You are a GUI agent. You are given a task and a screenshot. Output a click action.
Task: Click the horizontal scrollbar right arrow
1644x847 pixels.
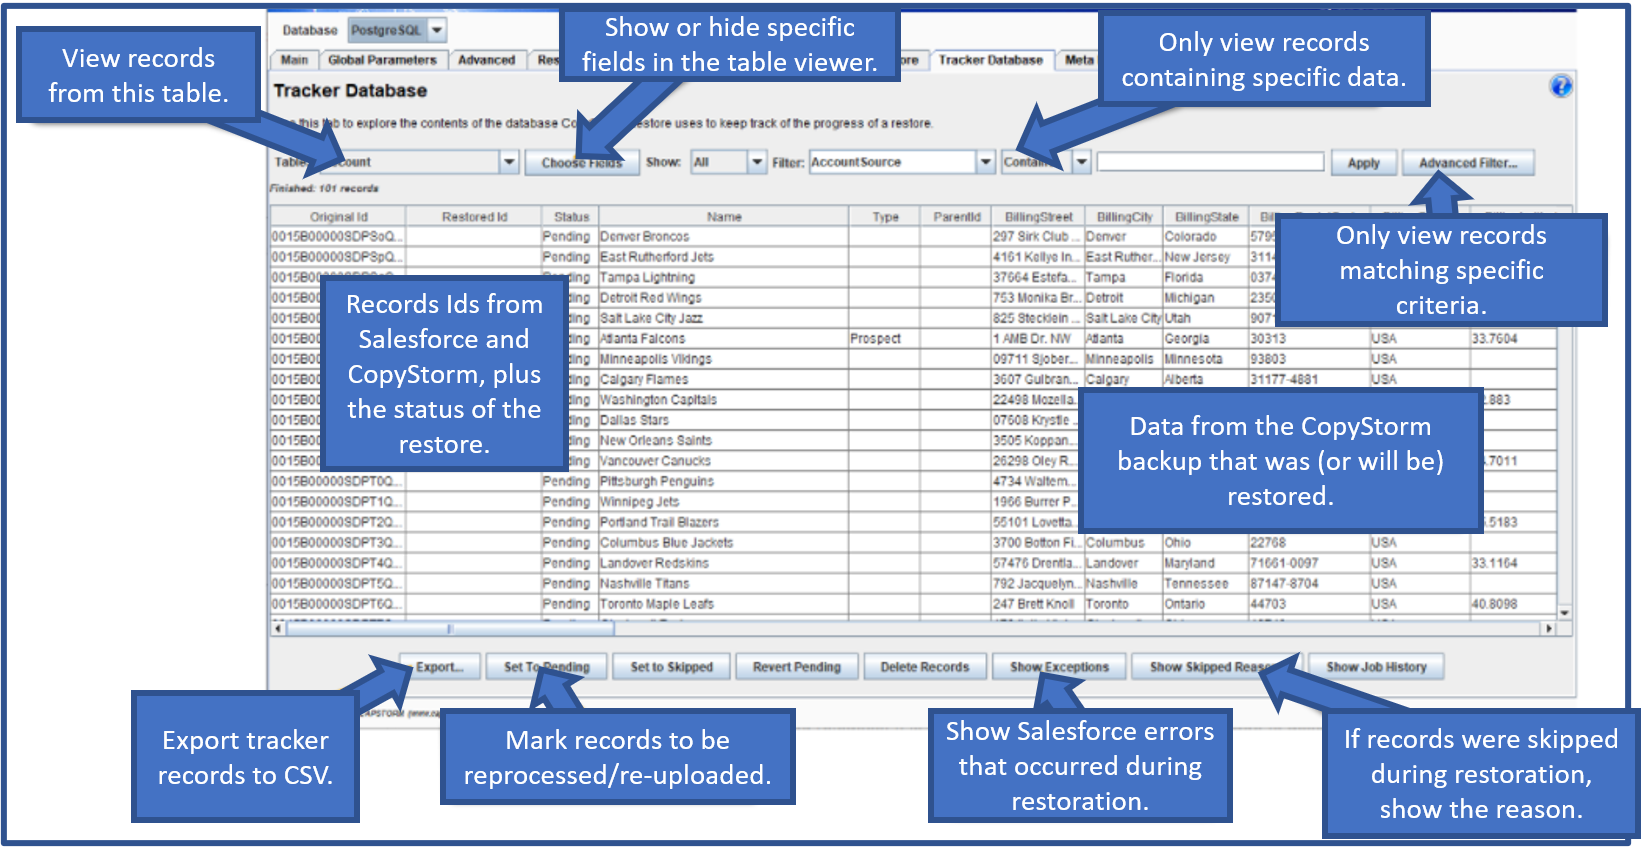coord(1549,629)
